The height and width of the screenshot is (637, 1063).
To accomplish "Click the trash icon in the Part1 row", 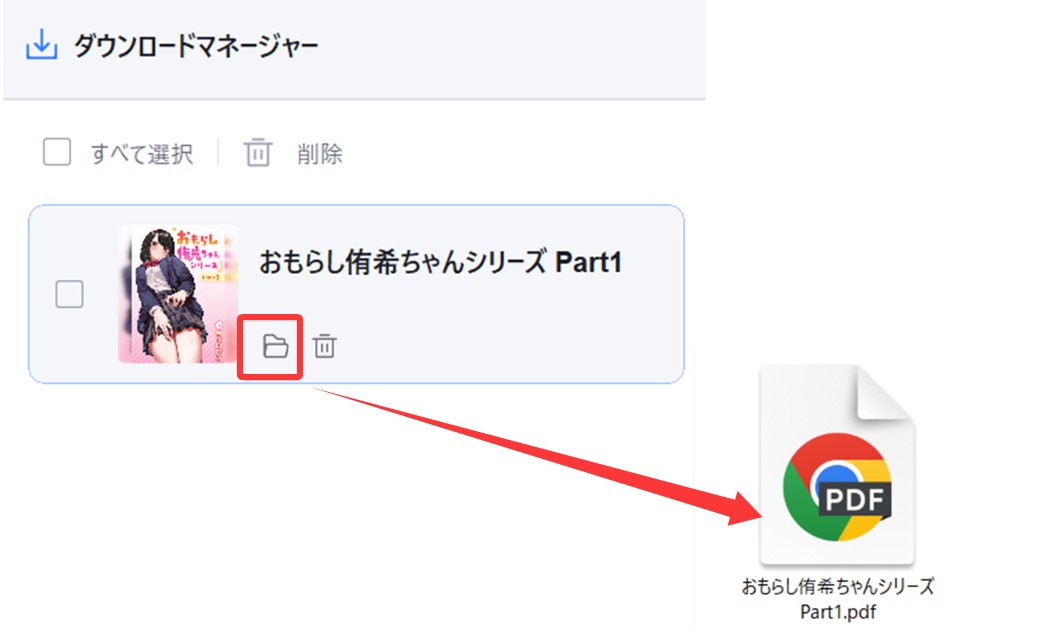I will (x=325, y=346).
